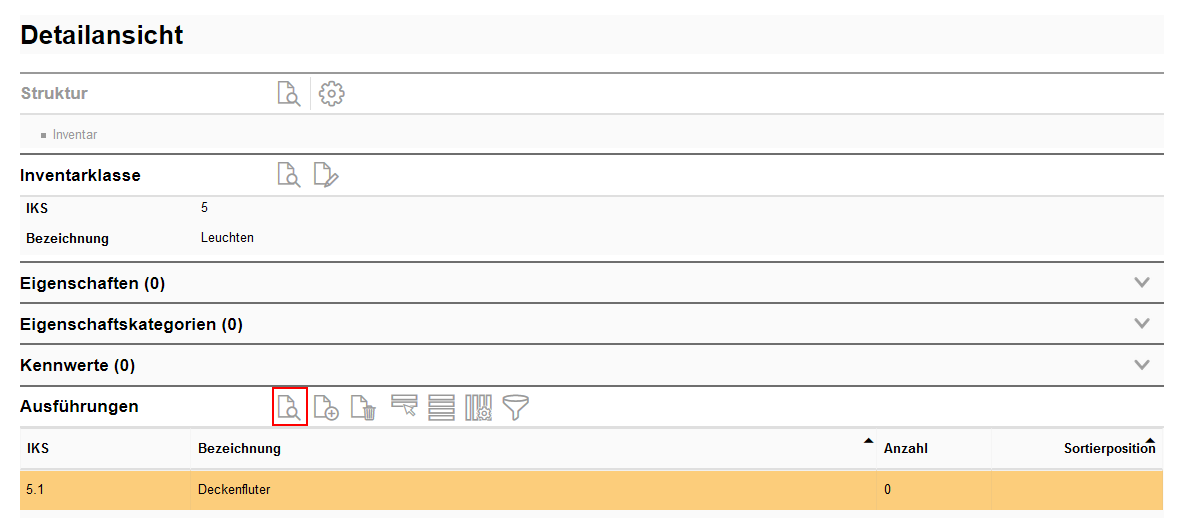The height and width of the screenshot is (518, 1182).
Task: Add new Ausführung with plus document icon
Action: click(x=326, y=407)
